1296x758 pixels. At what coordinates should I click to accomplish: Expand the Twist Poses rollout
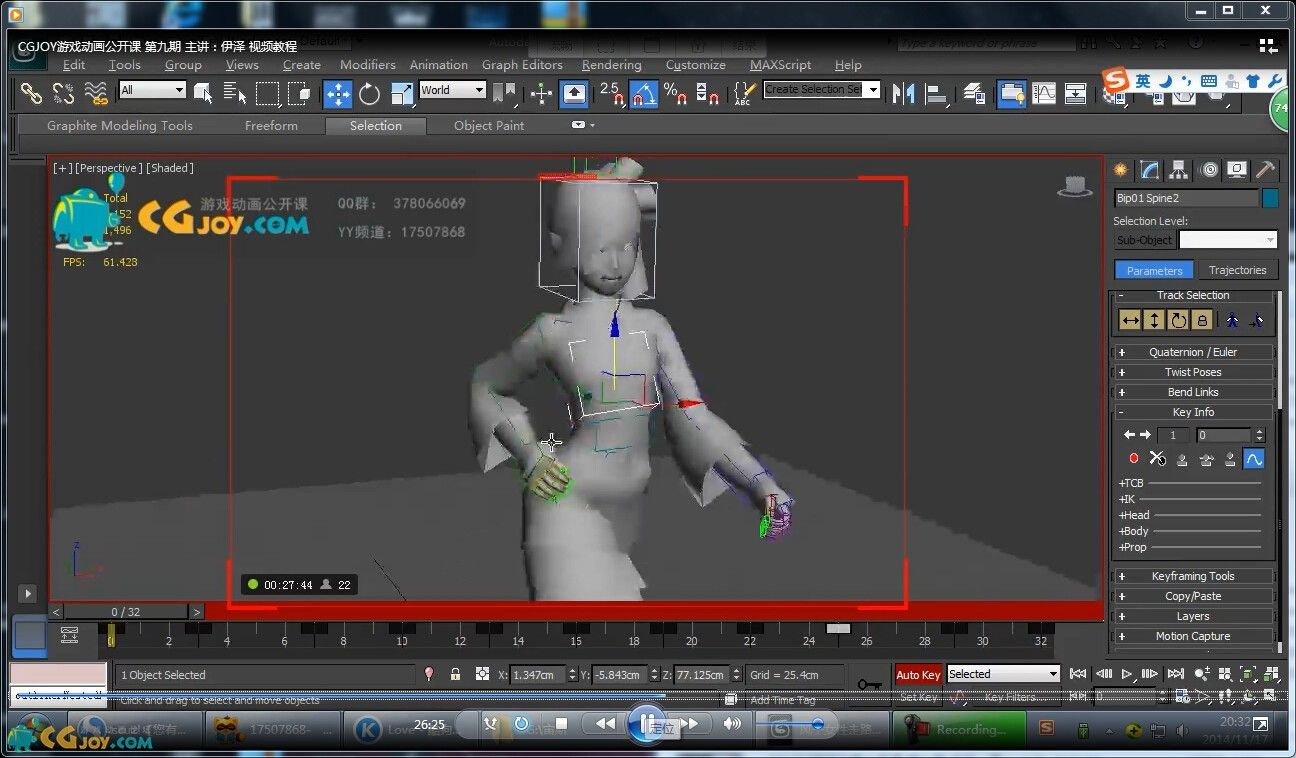click(1193, 372)
